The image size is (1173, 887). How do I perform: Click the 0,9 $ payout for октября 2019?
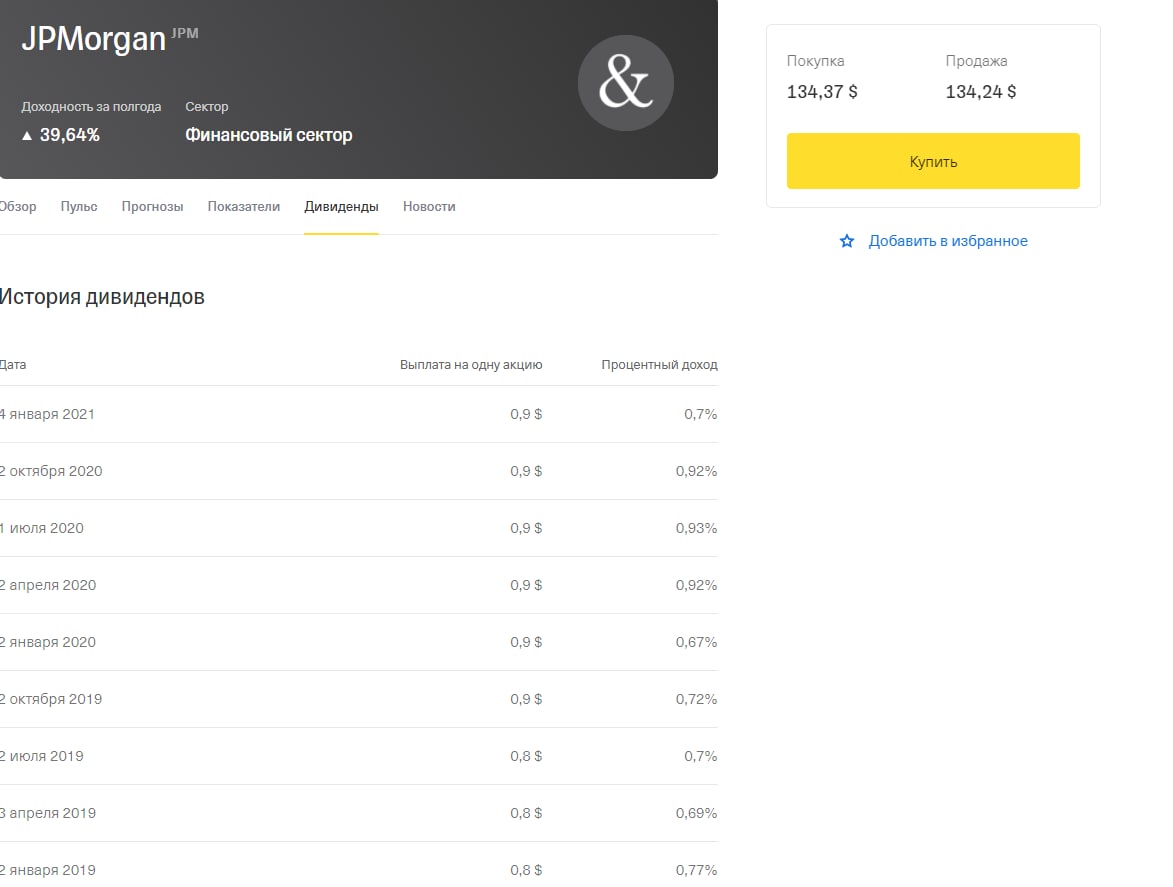click(526, 699)
